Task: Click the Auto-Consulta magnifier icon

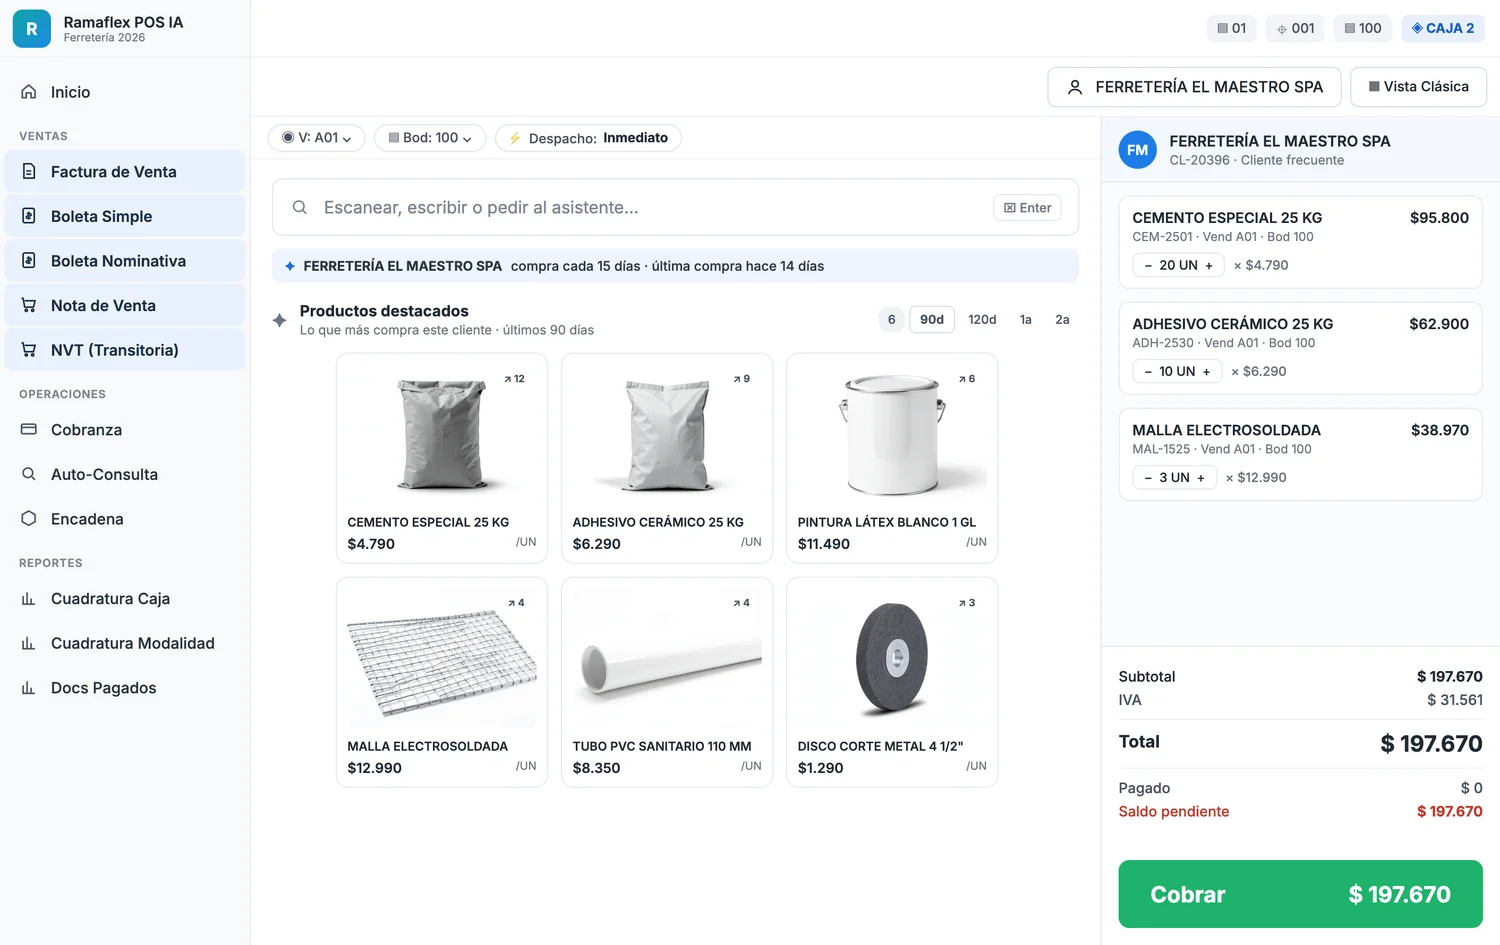Action: (29, 474)
